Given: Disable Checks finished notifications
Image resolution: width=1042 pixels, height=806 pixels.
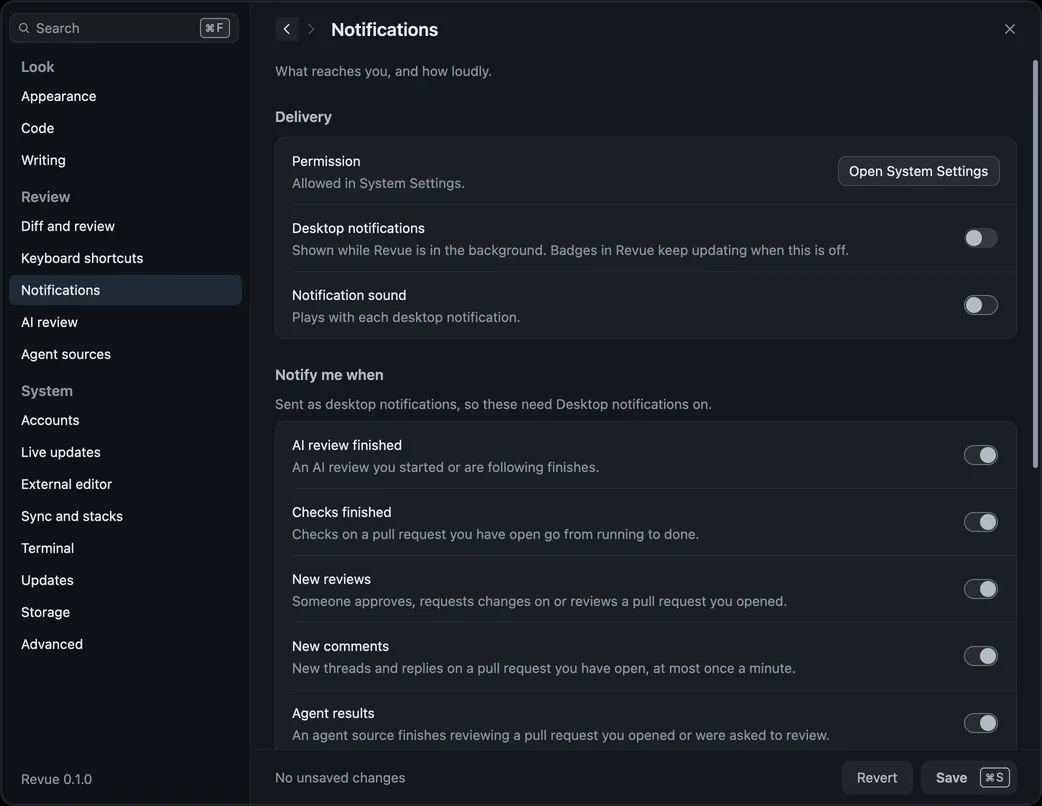Looking at the screenshot, I should pyautogui.click(x=981, y=522).
